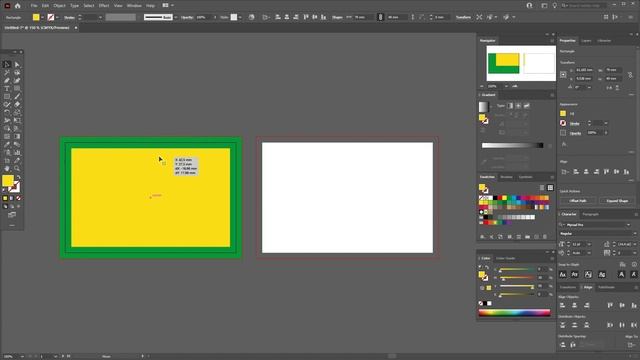
Task: Click the Navigator preview thumbnail
Action: pos(521,63)
